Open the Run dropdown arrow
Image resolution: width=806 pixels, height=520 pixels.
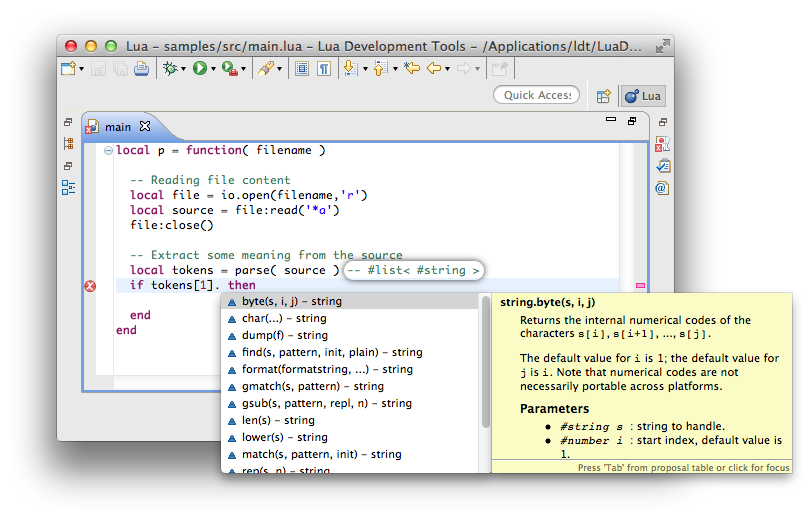click(213, 69)
